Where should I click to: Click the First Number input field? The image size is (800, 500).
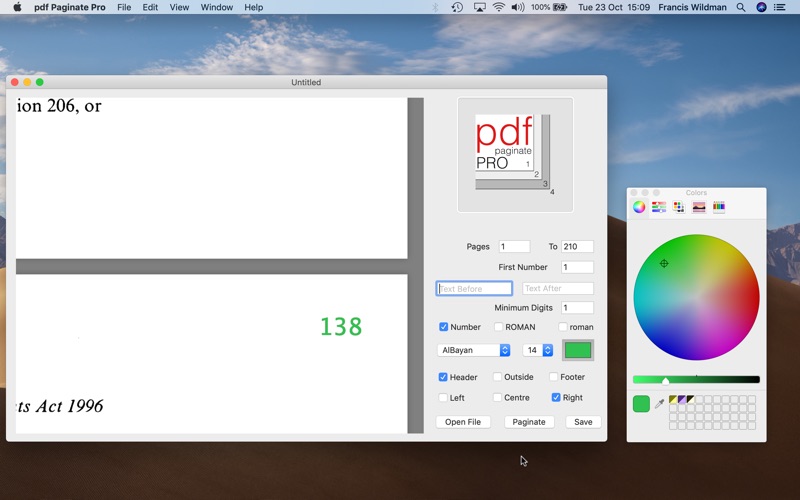pyautogui.click(x=578, y=267)
